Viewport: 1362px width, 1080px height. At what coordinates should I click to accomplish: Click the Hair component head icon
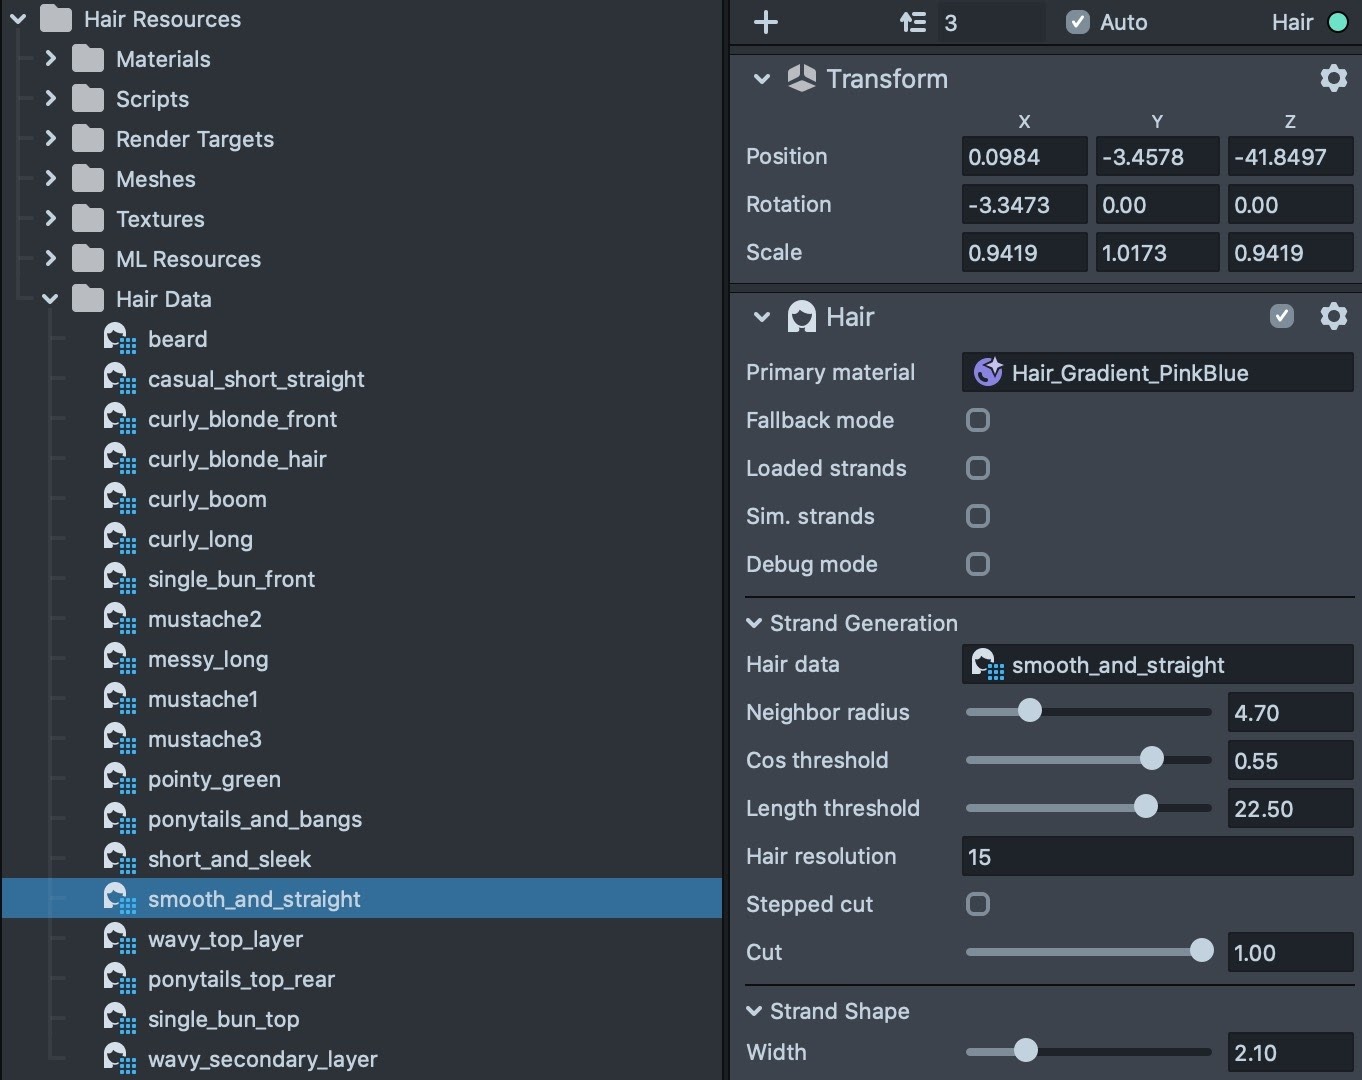coord(801,317)
